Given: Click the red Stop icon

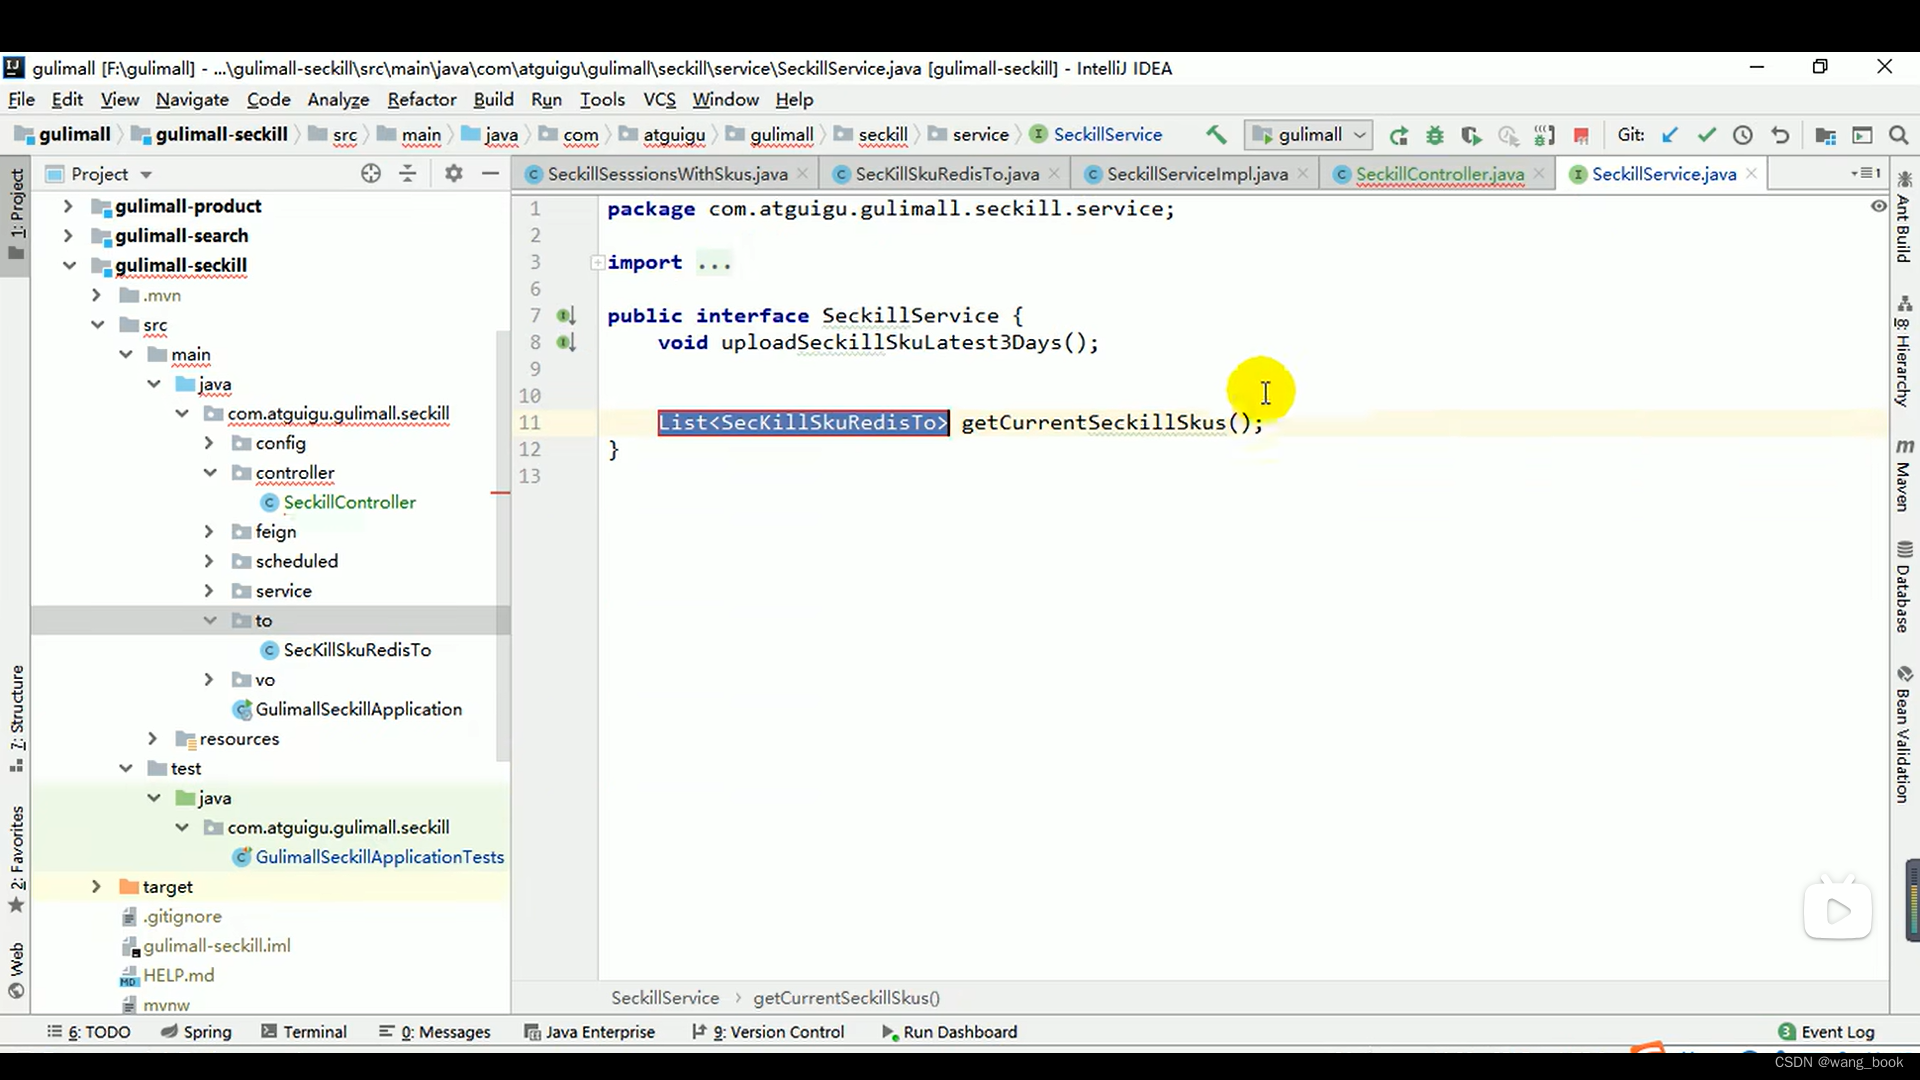Looking at the screenshot, I should [1581, 135].
